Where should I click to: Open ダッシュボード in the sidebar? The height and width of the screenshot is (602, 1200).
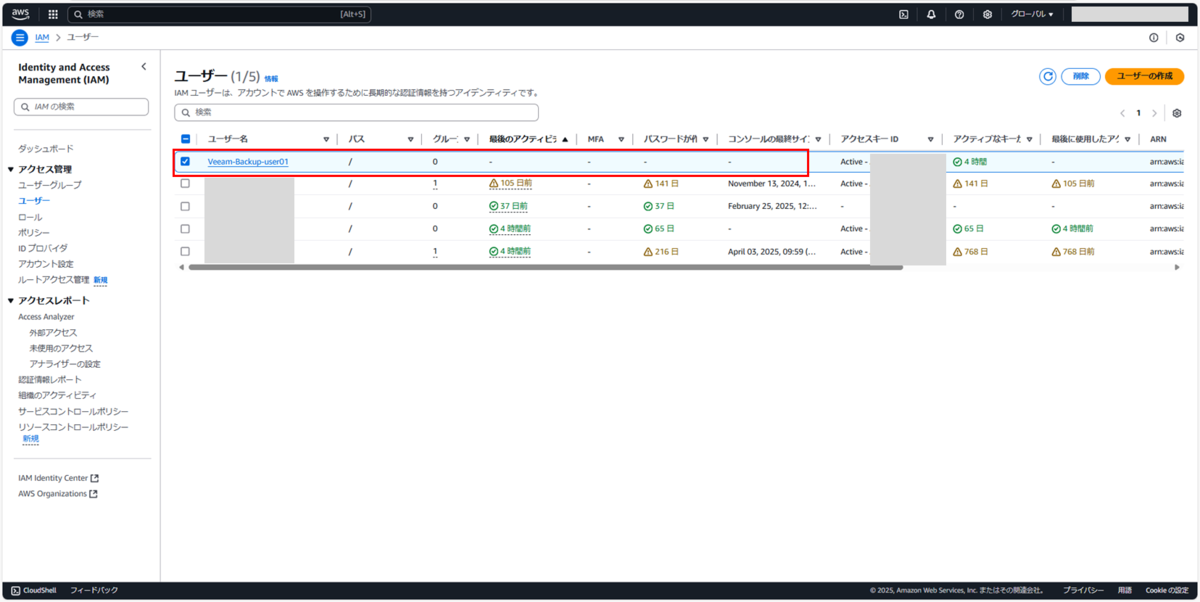(46, 148)
